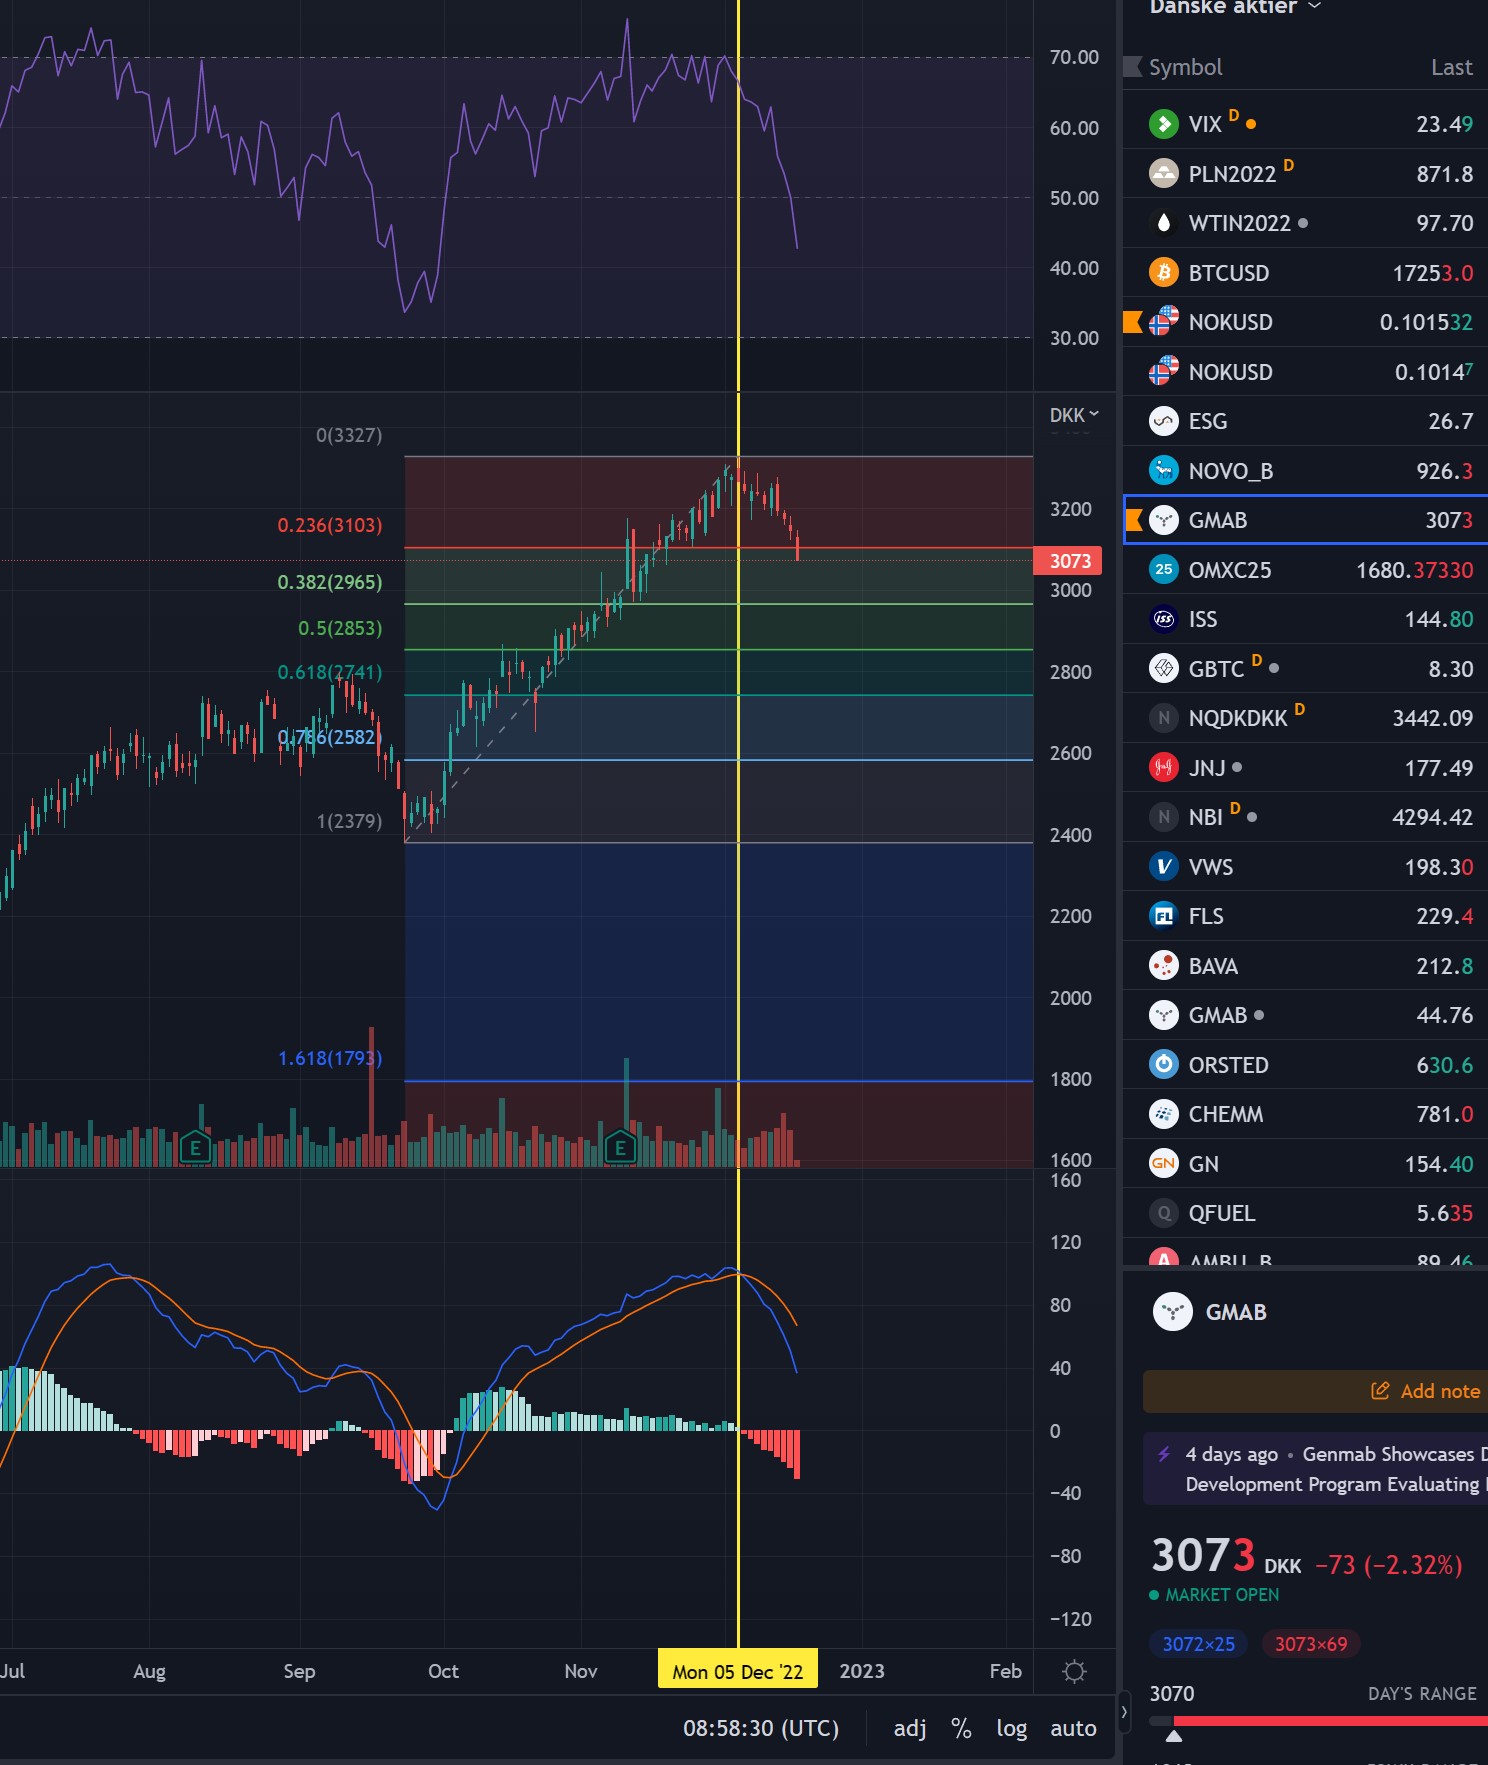This screenshot has height=1765, width=1488.
Task: Toggle log scale
Action: 1012,1728
